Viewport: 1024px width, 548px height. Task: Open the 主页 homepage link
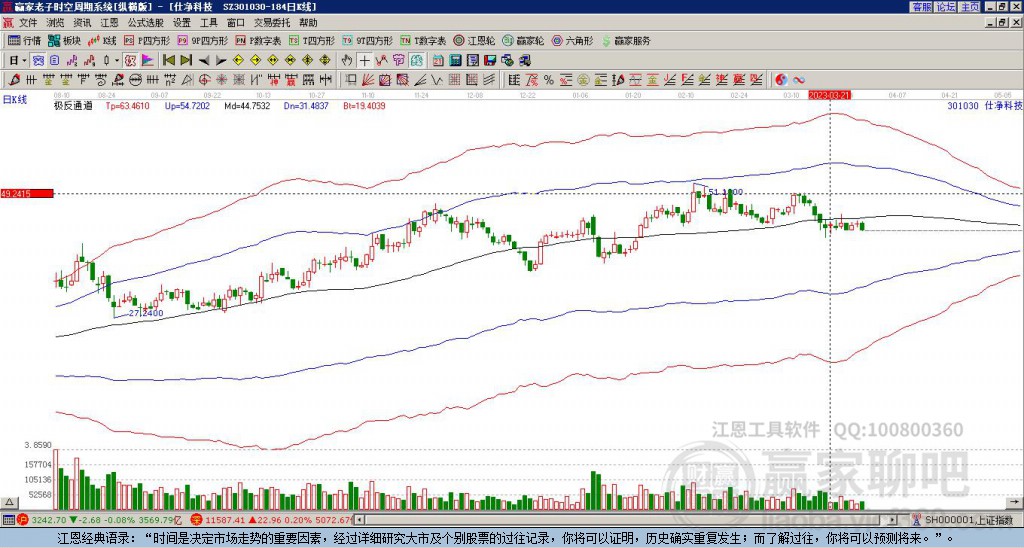(x=970, y=7)
